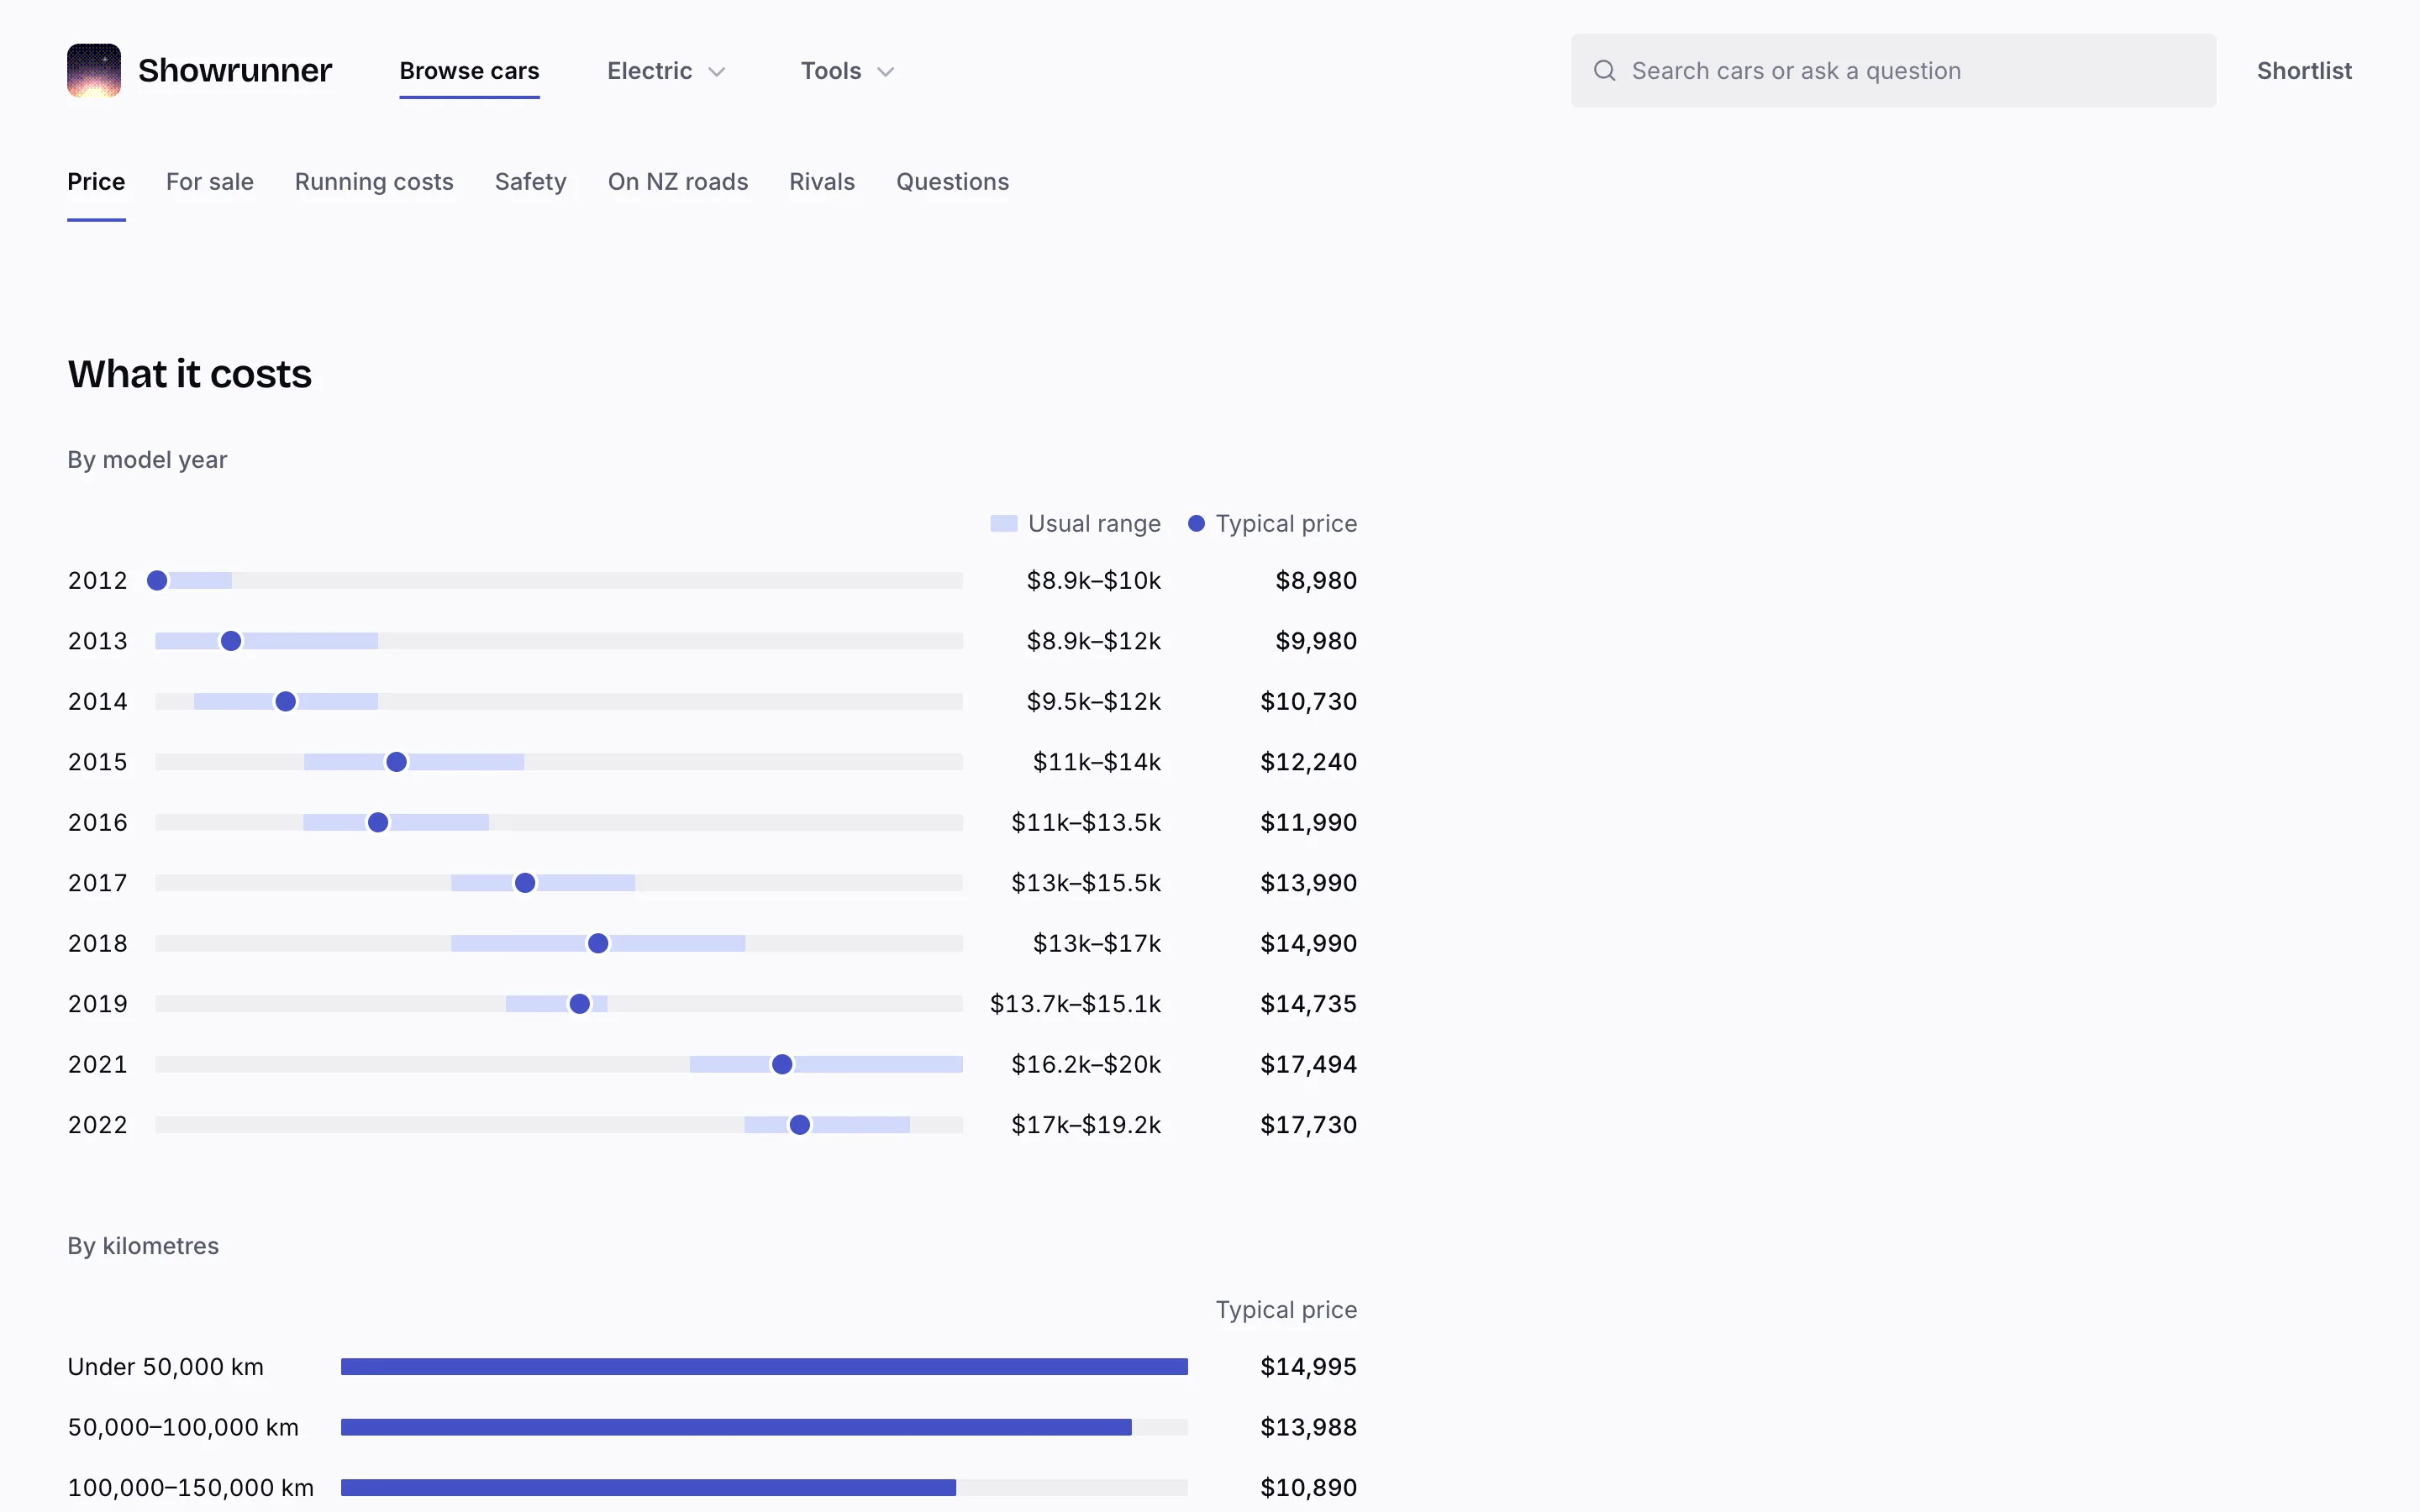Click the 2019 typical price dot

coord(580,1004)
